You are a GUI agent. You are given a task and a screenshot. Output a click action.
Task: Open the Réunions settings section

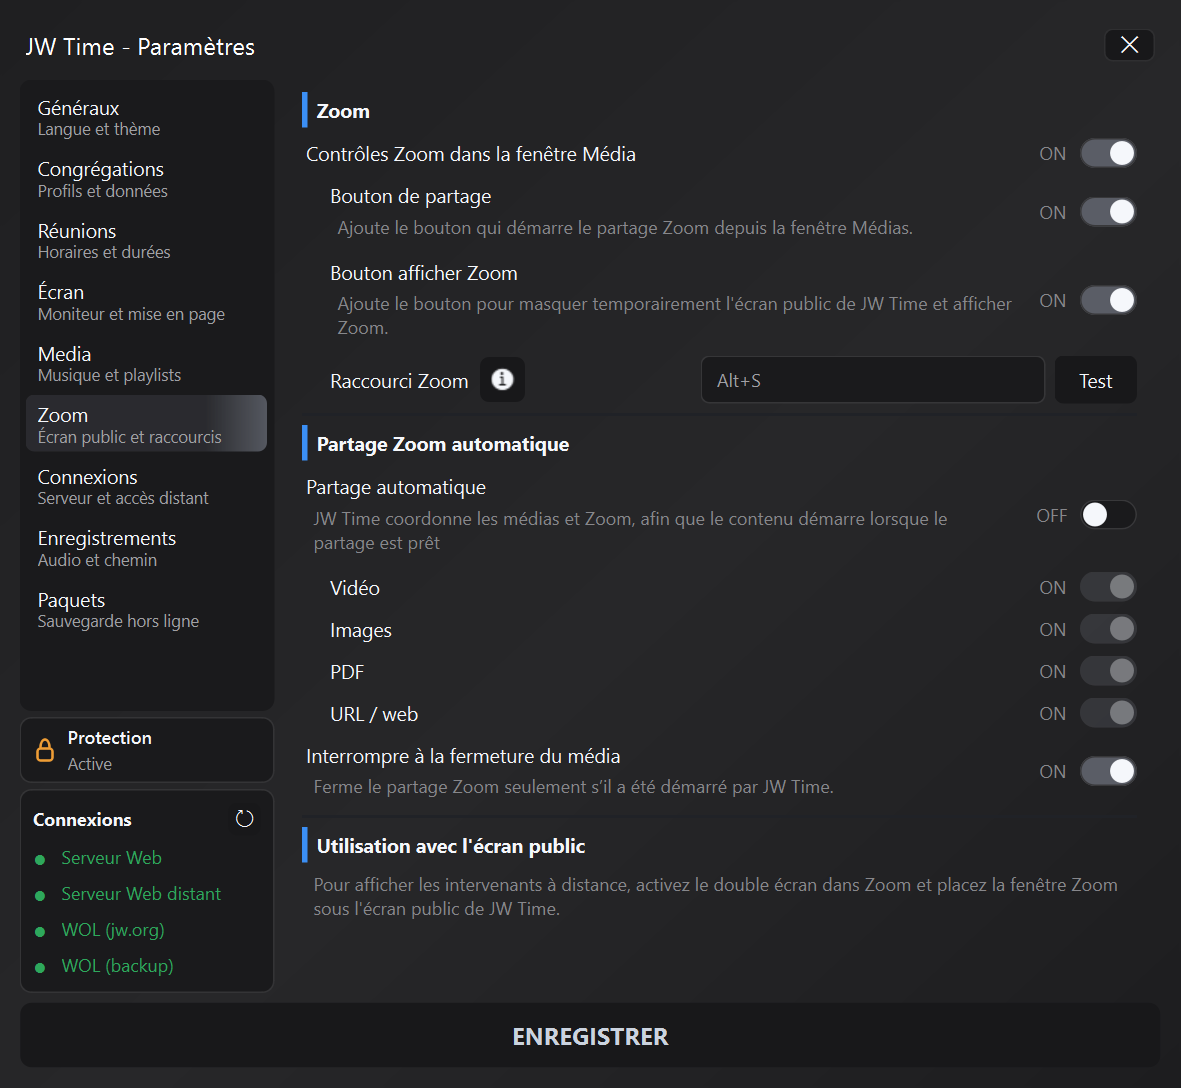tap(146, 241)
